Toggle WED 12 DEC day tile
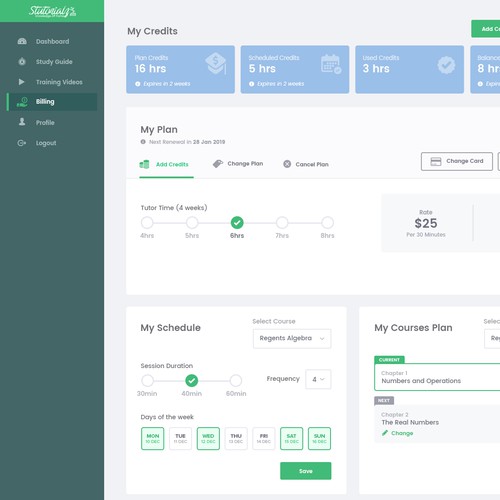This screenshot has width=500, height=500. 208,438
